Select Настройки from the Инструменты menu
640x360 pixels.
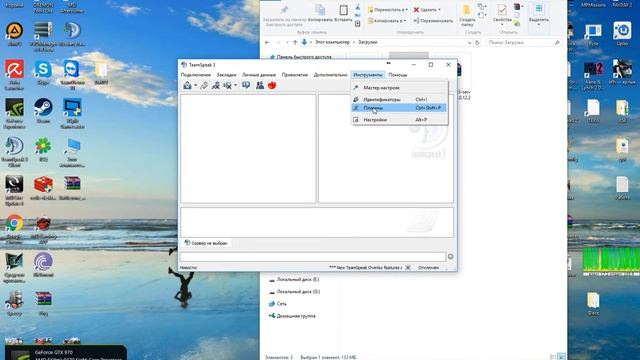pos(400,120)
